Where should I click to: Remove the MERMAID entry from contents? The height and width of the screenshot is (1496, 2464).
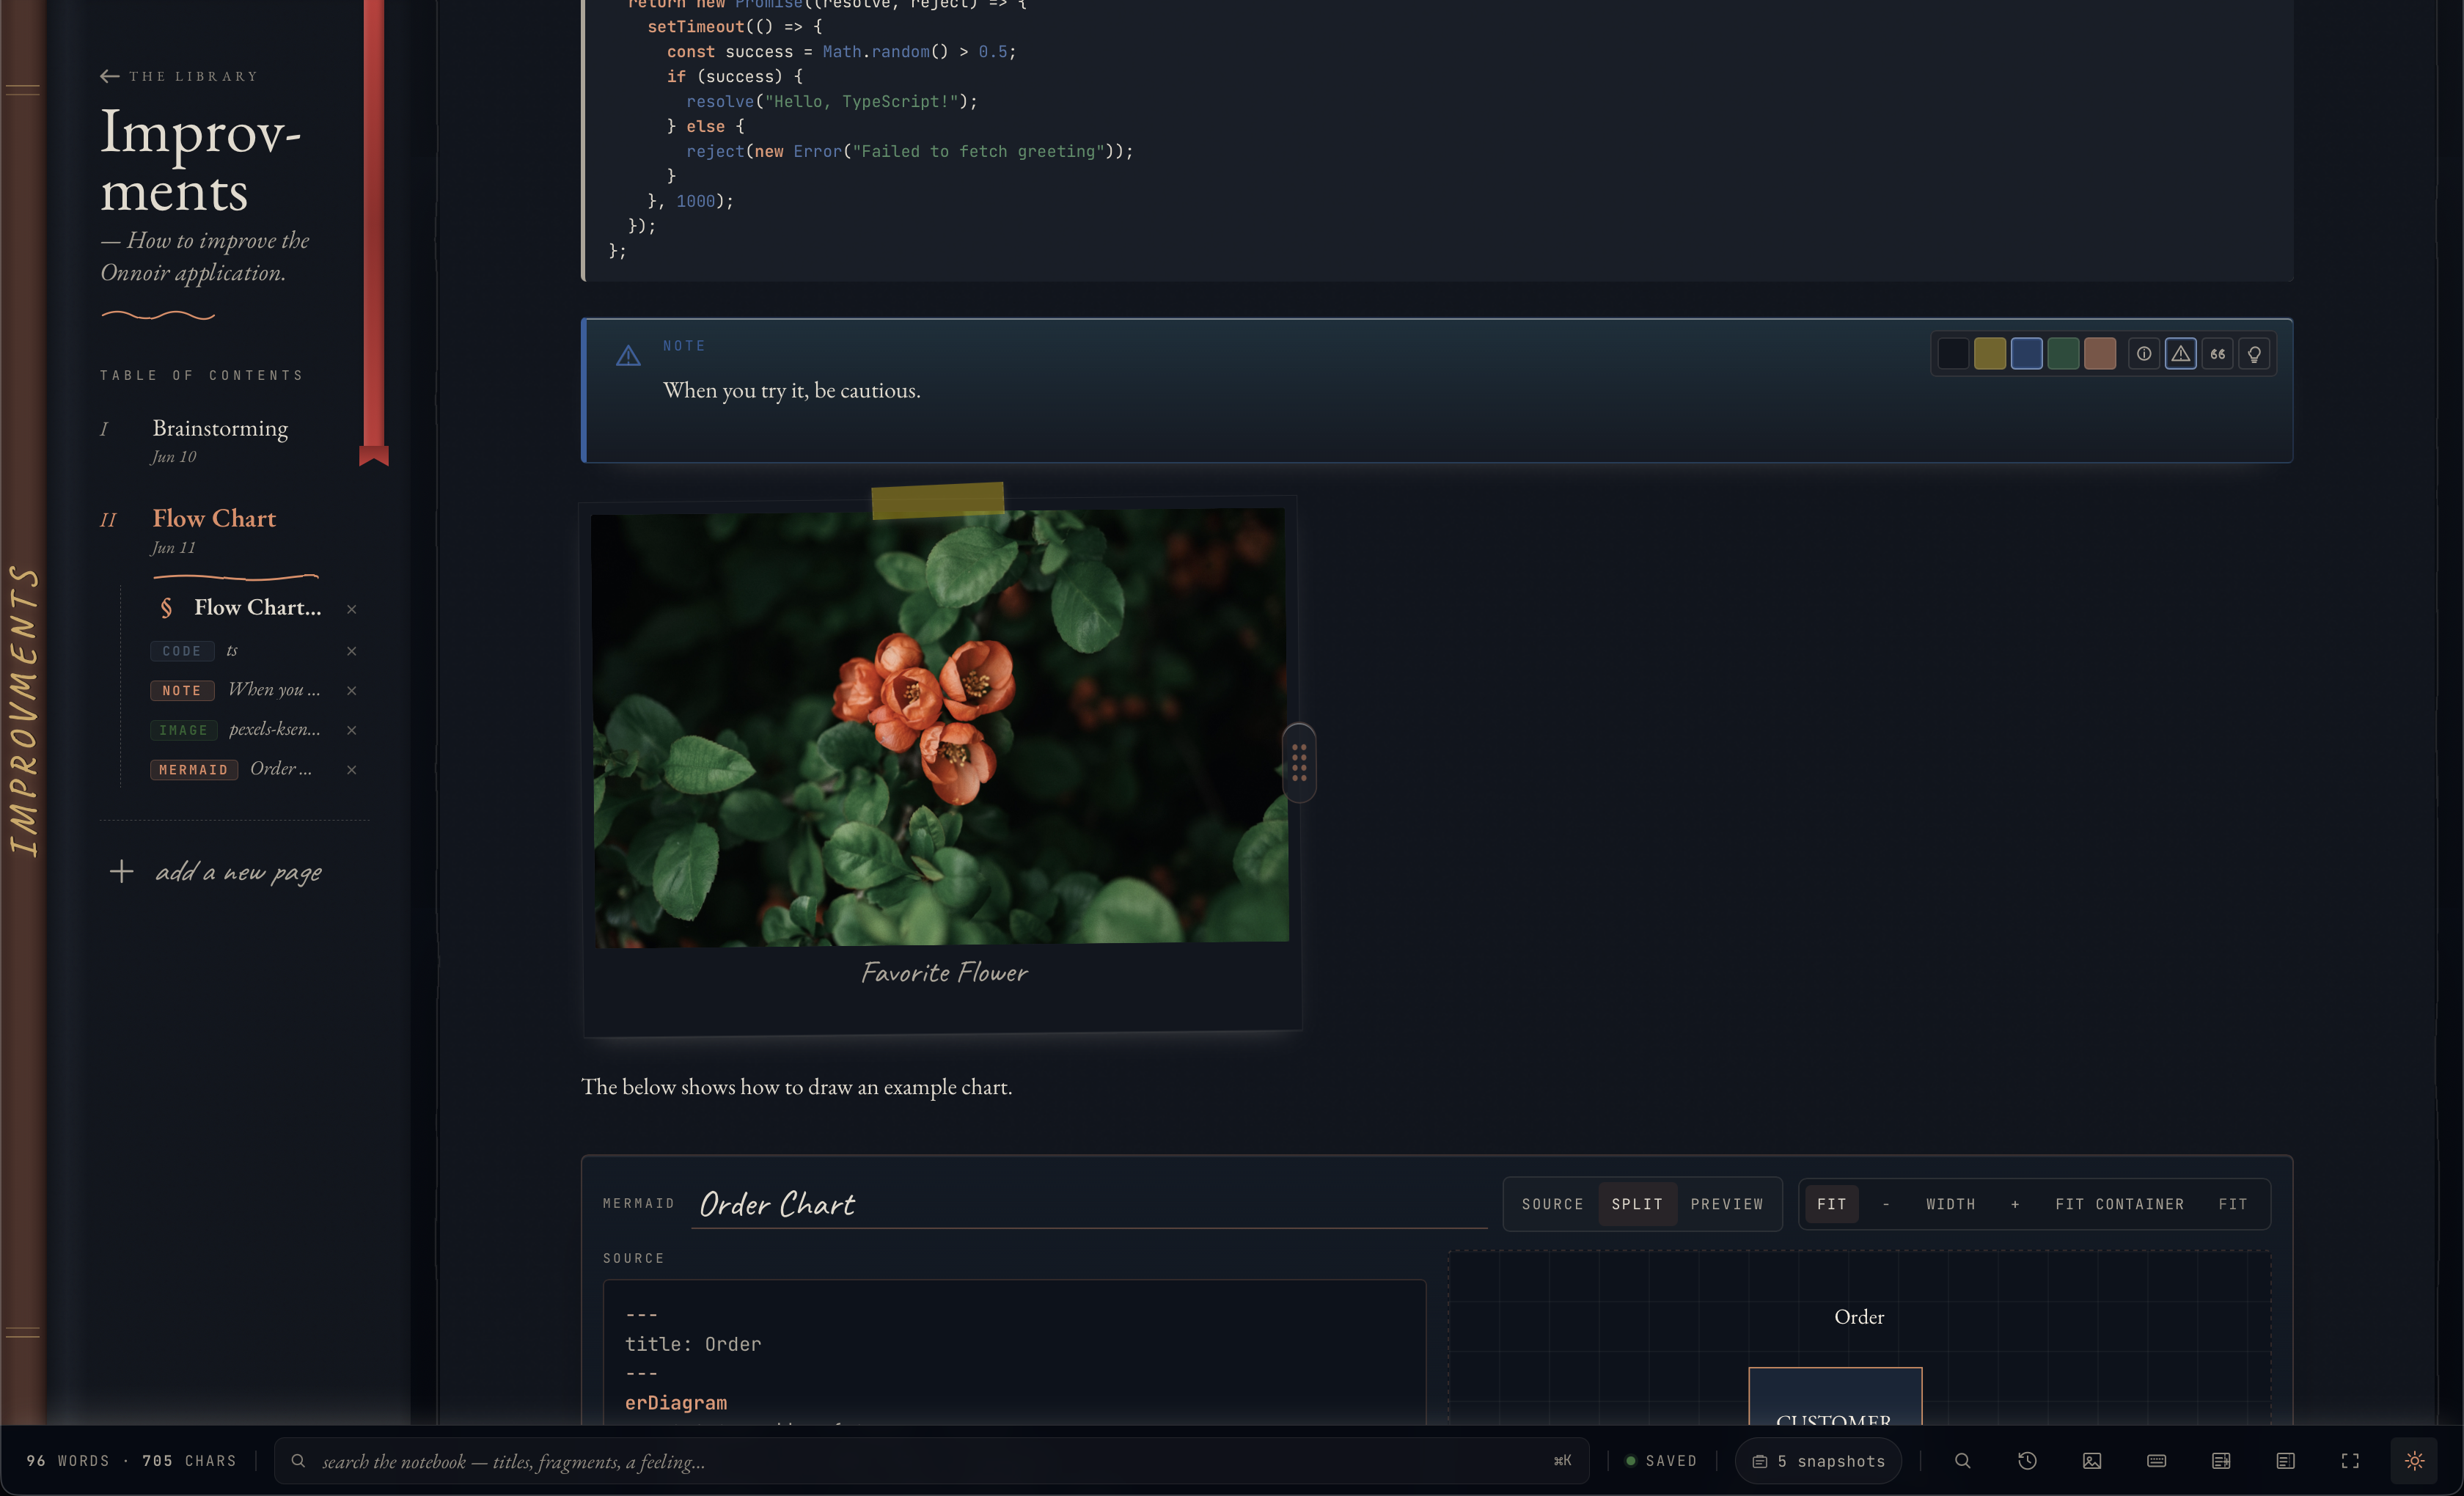pos(351,770)
